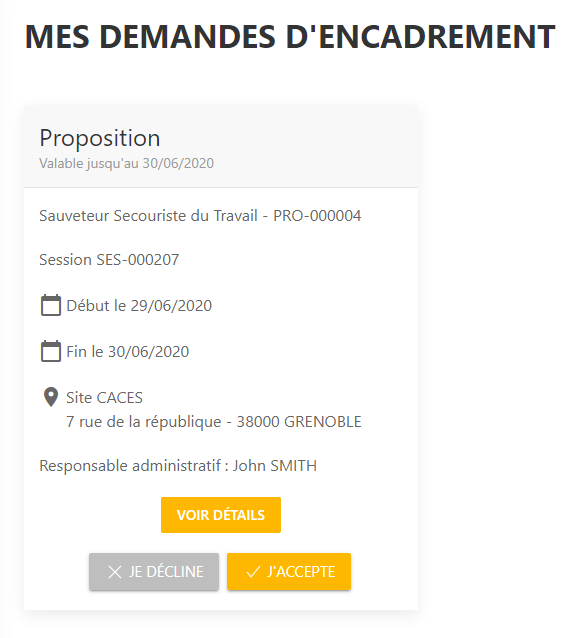Click the Valable jusqu'au 30/06/2020 subtitle
Viewport: 573px width, 638px height.
(x=127, y=163)
